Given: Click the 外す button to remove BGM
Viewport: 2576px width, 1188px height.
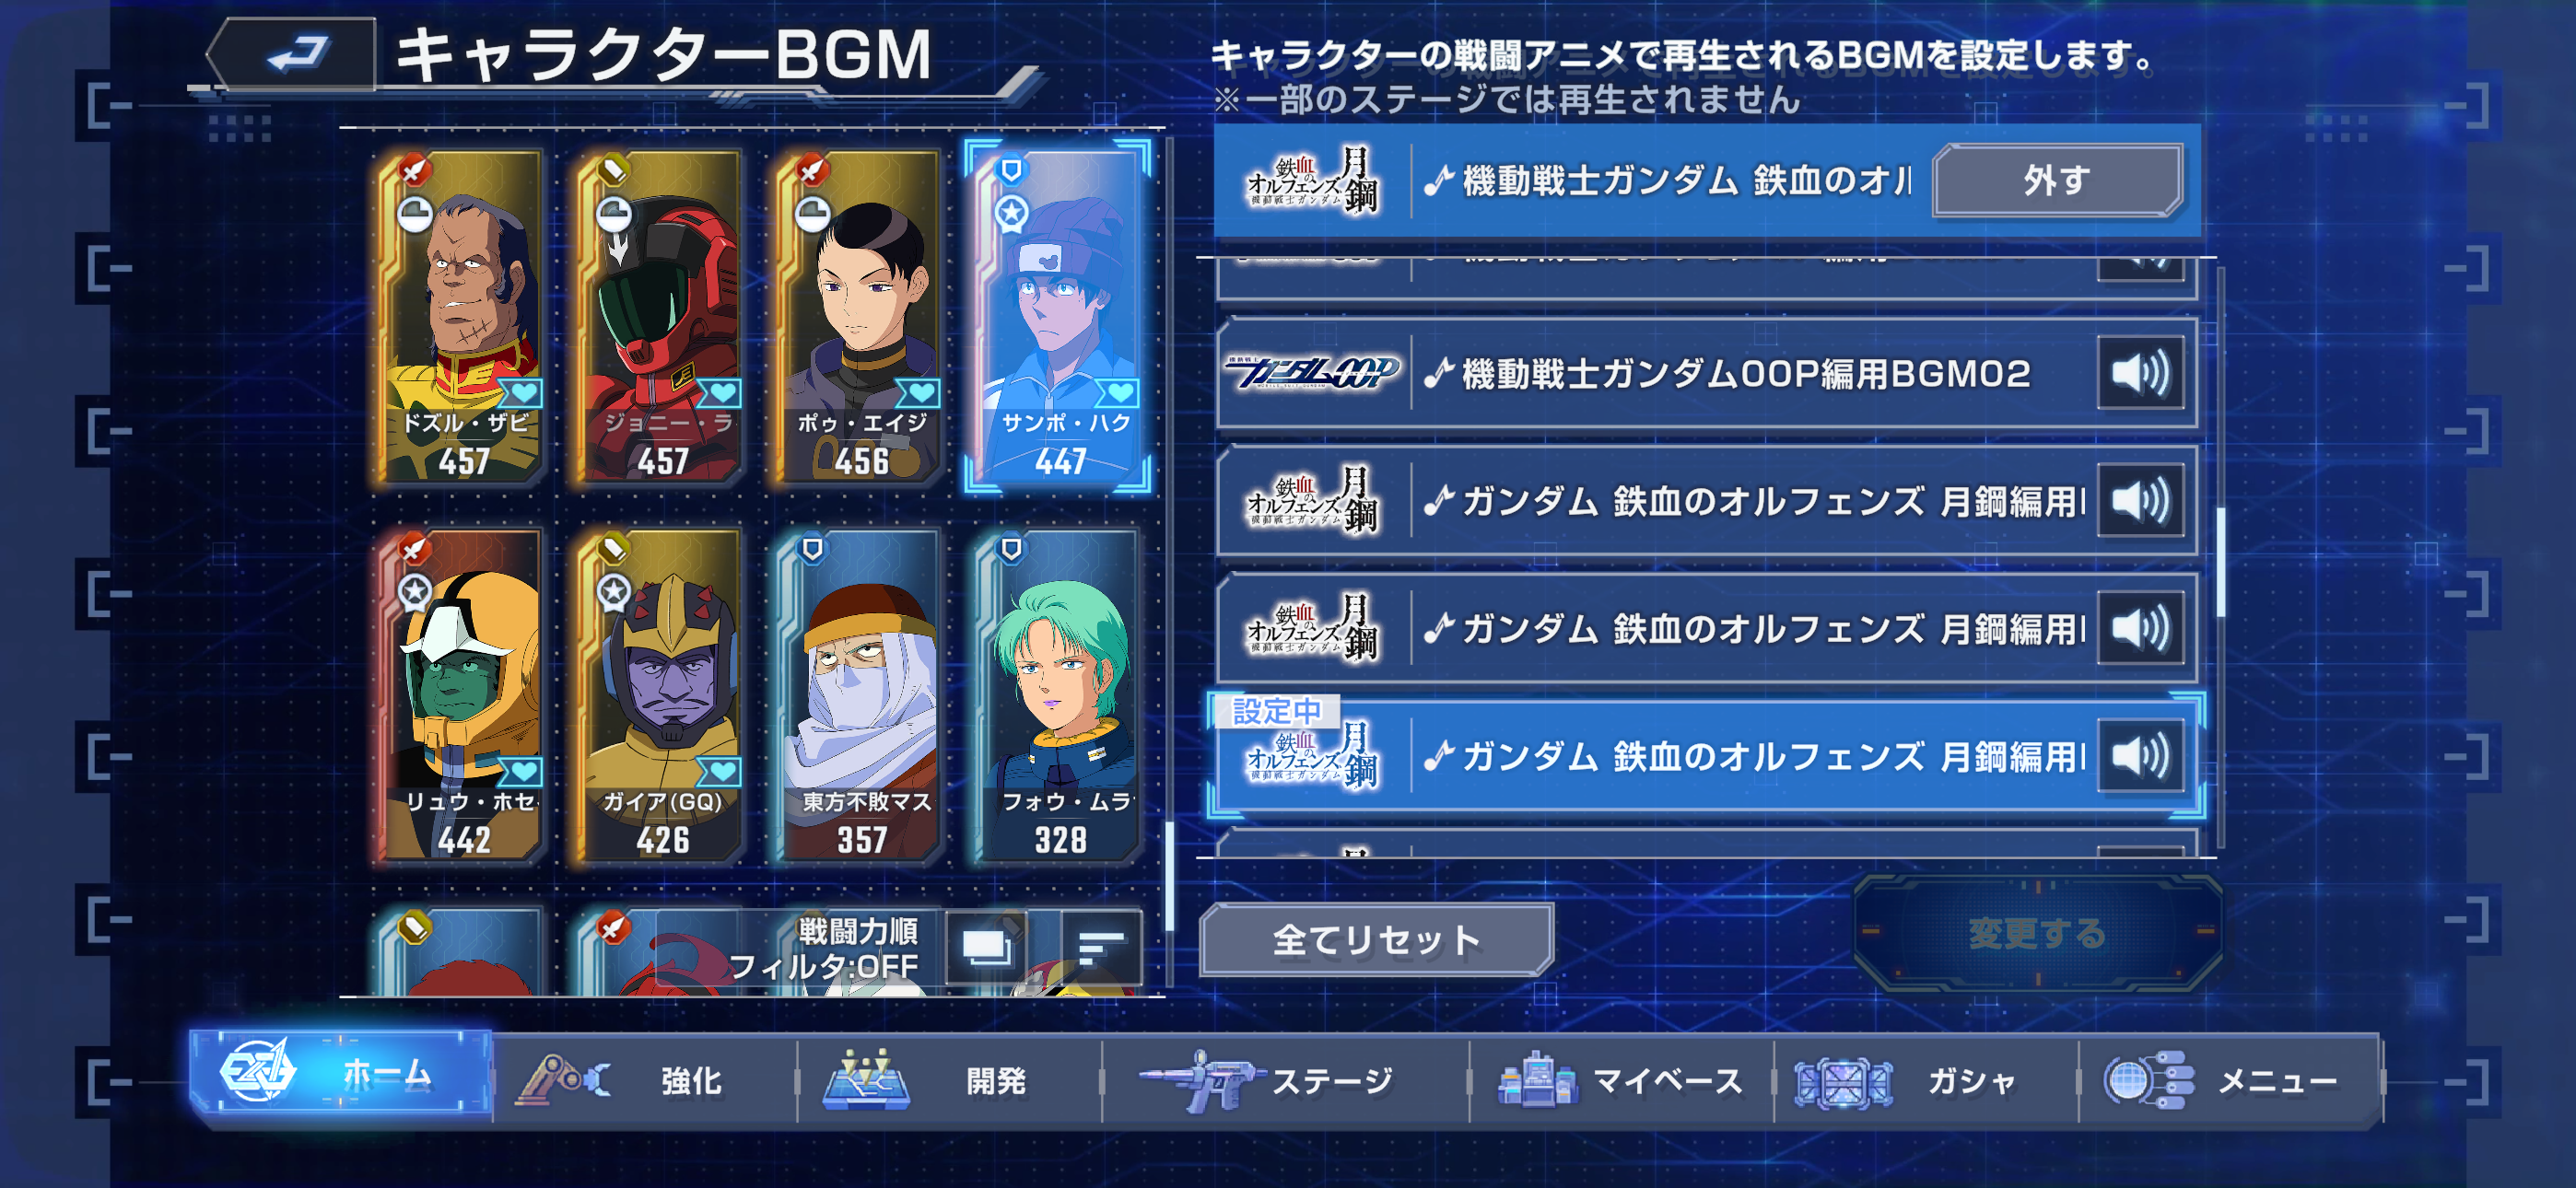Looking at the screenshot, I should [x=2057, y=181].
